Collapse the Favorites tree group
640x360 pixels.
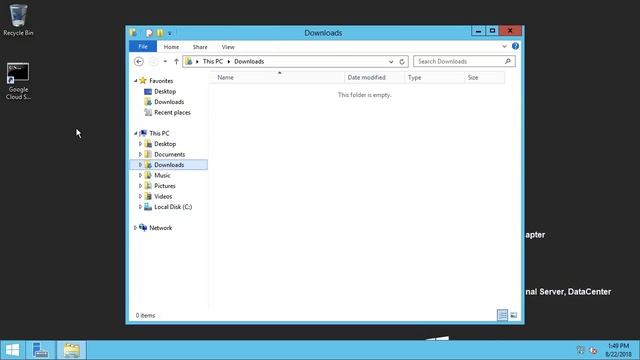point(136,81)
